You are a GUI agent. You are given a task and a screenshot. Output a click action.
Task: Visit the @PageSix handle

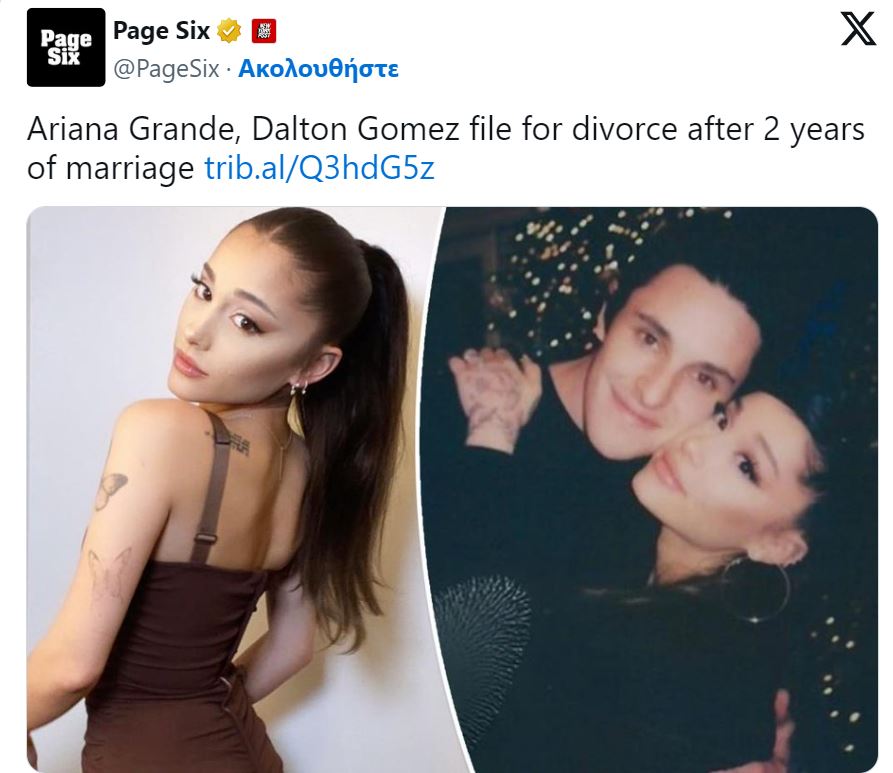166,69
